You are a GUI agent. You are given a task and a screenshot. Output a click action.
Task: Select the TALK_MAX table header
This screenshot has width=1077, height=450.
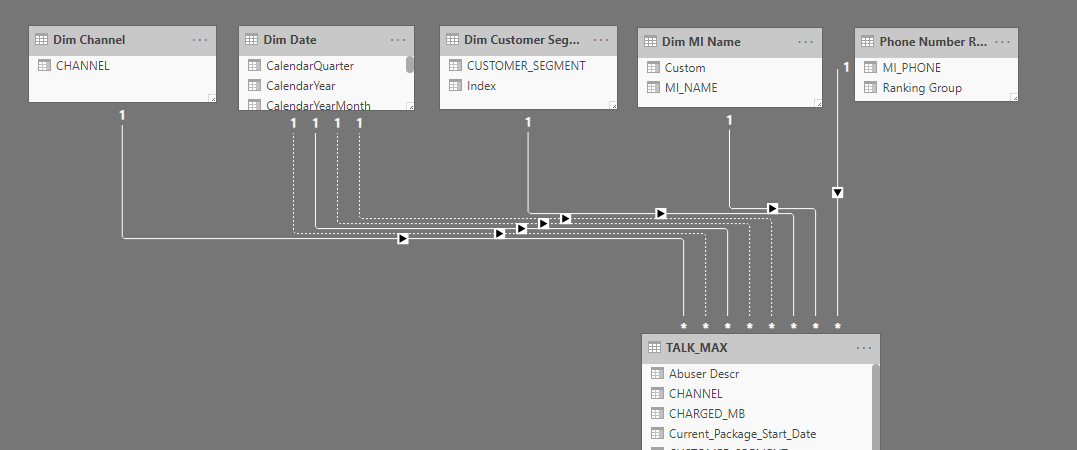pyautogui.click(x=761, y=349)
